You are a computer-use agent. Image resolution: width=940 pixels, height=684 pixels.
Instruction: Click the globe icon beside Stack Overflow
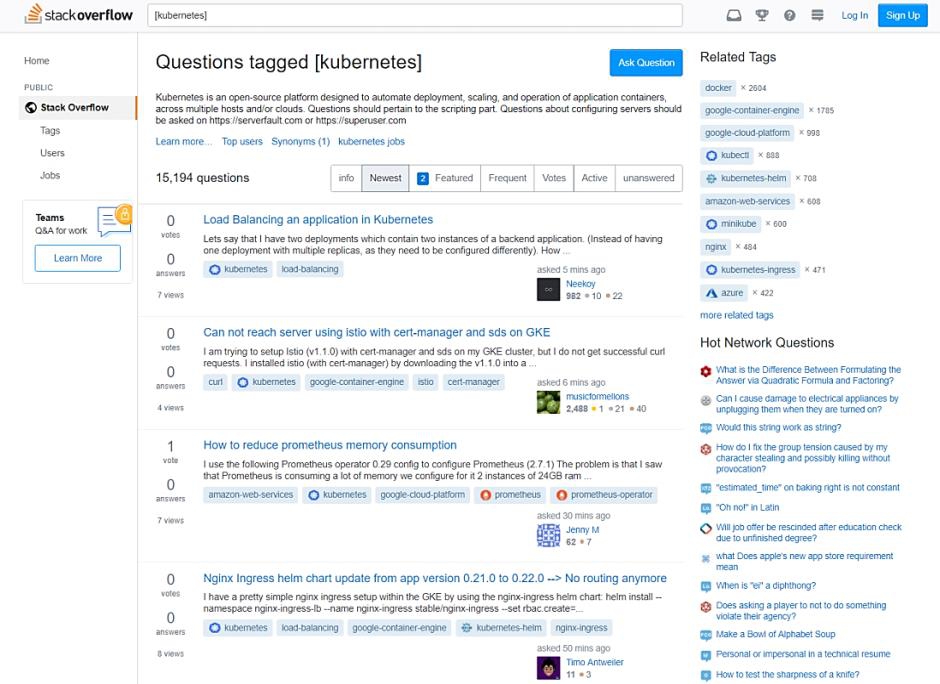click(x=31, y=107)
